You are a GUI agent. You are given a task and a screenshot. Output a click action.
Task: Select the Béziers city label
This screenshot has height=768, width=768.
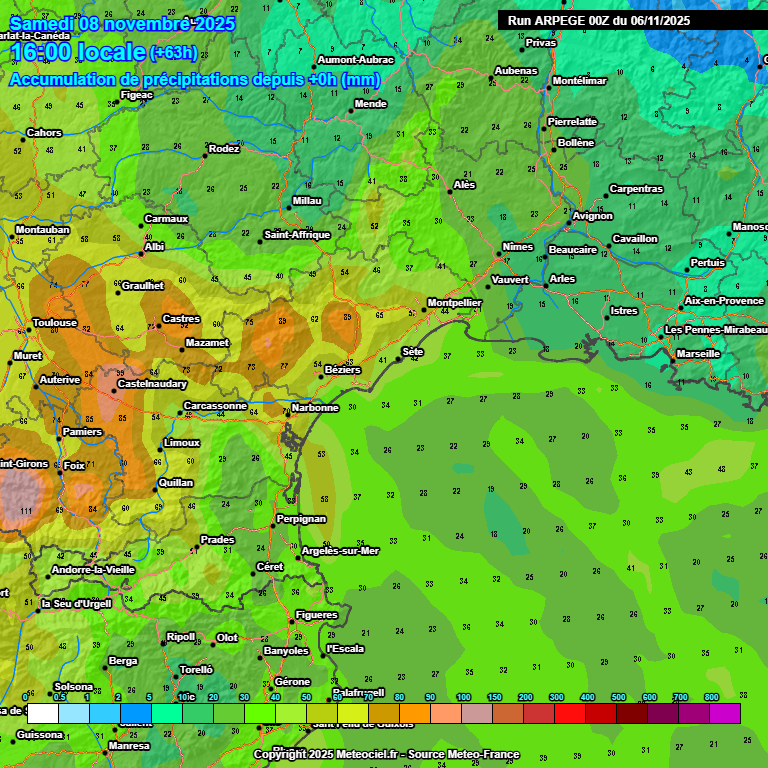pyautogui.click(x=343, y=370)
